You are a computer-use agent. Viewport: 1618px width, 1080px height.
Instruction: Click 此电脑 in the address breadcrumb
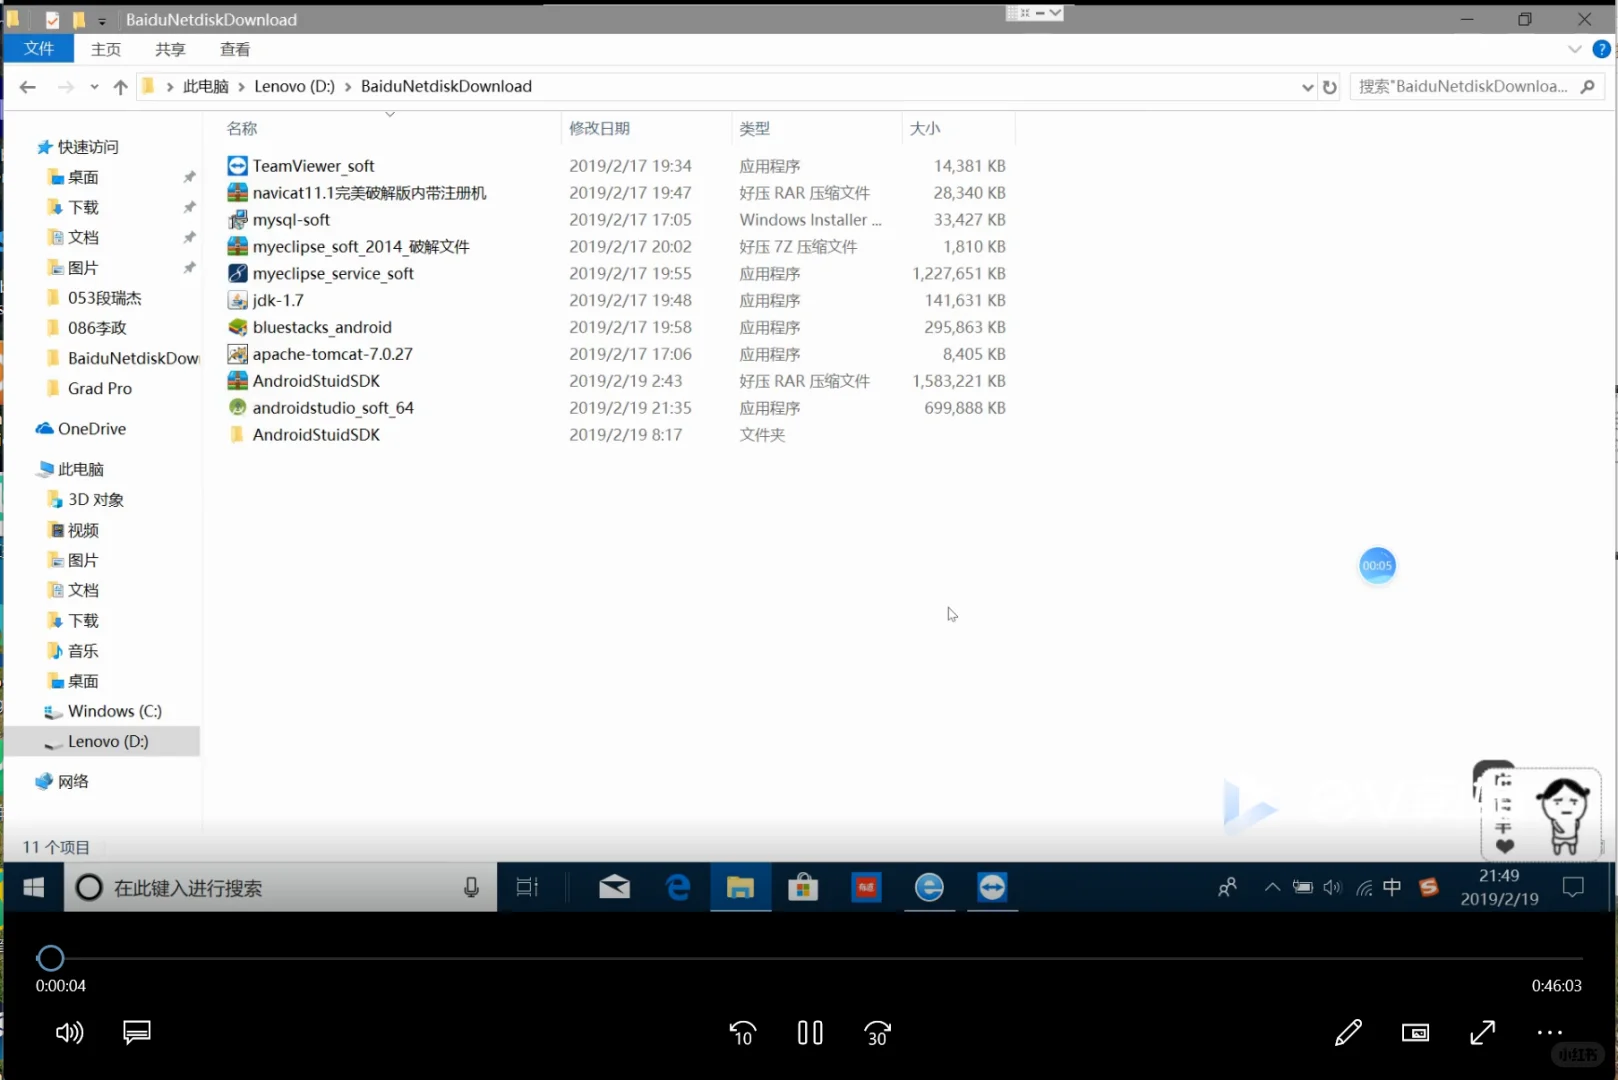tap(206, 87)
